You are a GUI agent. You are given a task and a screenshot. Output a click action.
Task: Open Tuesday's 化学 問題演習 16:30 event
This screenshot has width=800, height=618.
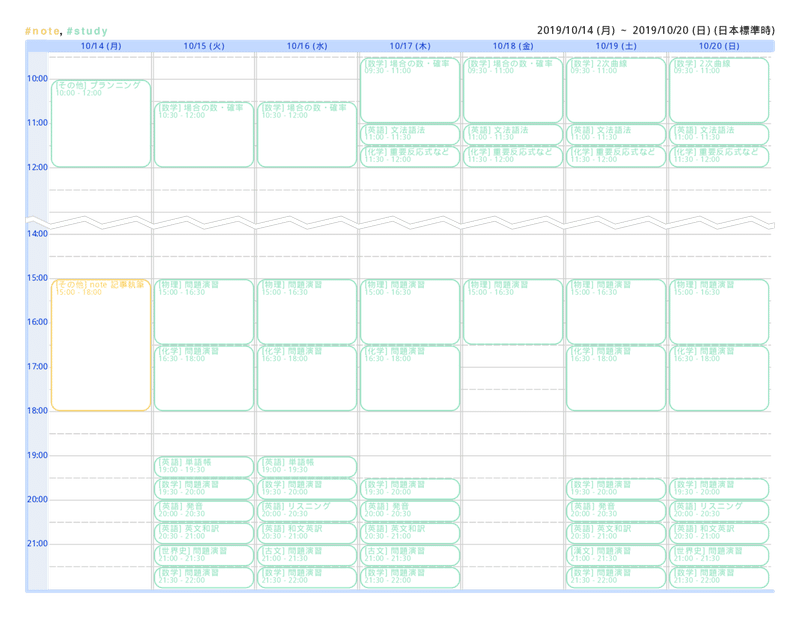tap(204, 378)
